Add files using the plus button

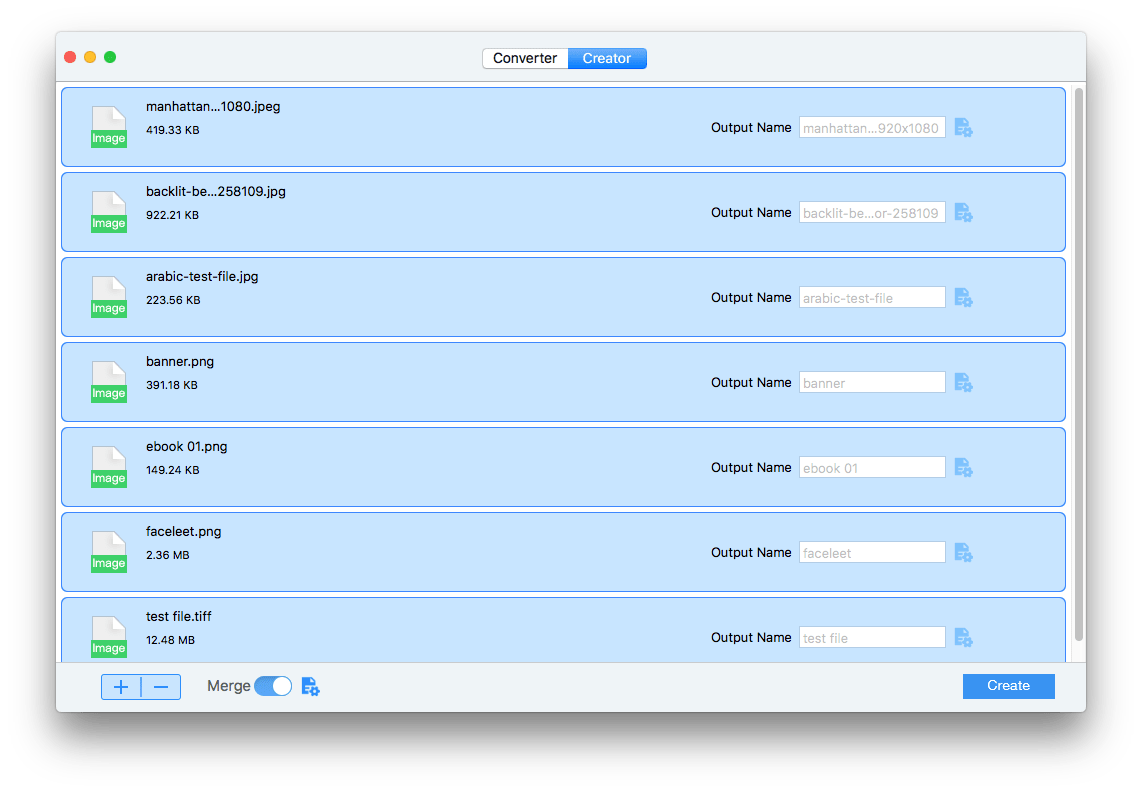point(121,686)
